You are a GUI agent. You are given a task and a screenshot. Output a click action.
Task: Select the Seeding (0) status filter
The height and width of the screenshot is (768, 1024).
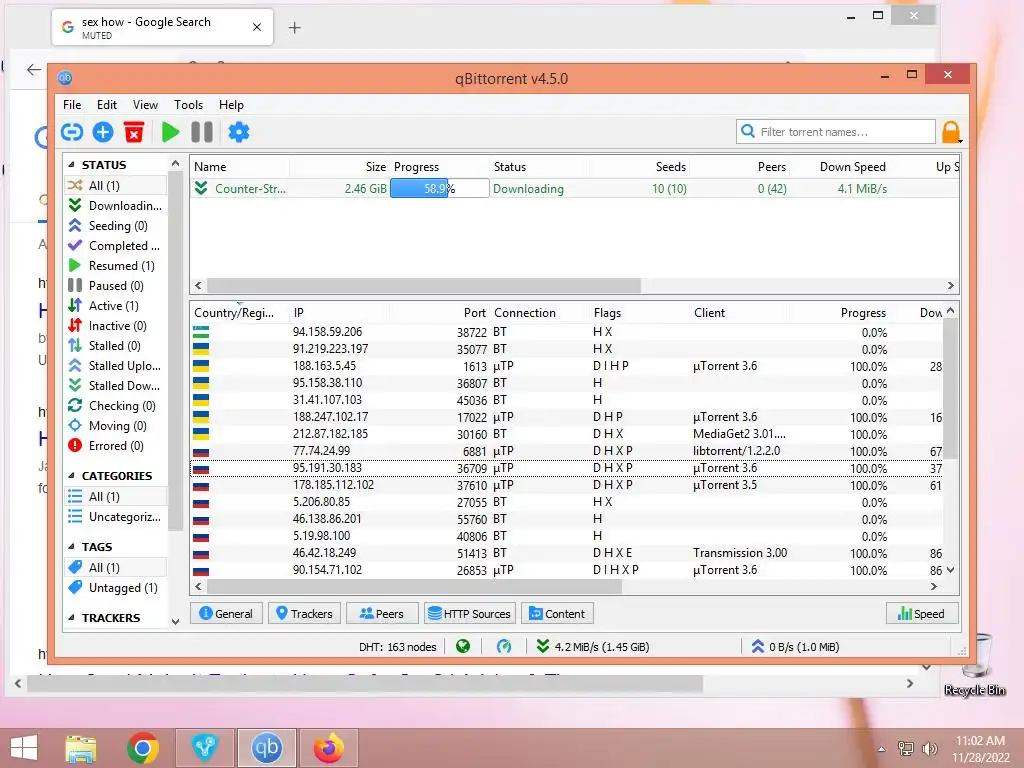[115, 226]
